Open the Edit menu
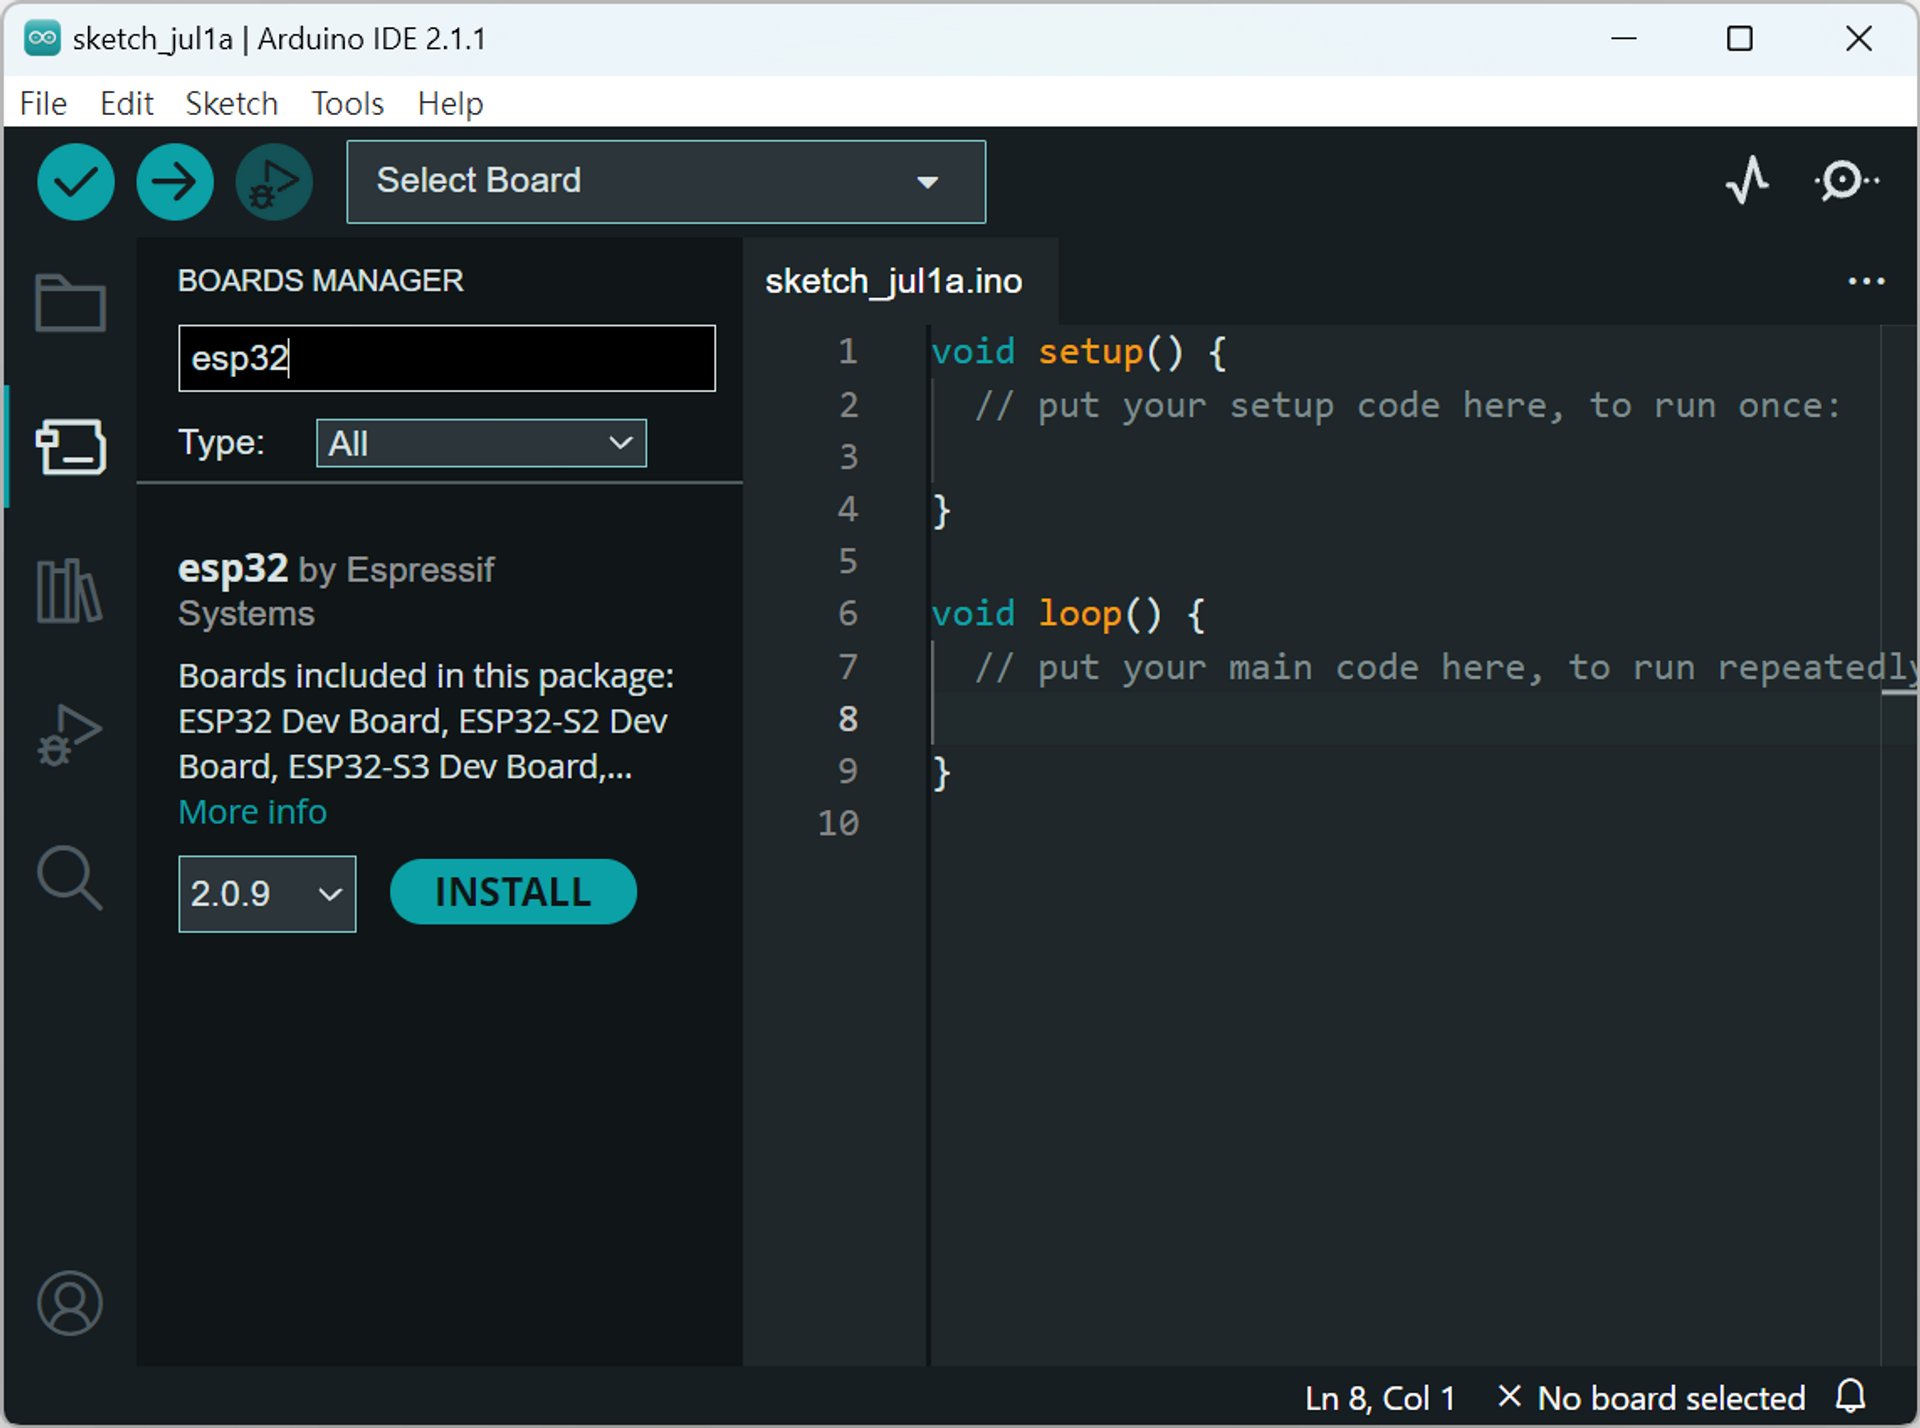This screenshot has height=1428, width=1920. (x=126, y=103)
